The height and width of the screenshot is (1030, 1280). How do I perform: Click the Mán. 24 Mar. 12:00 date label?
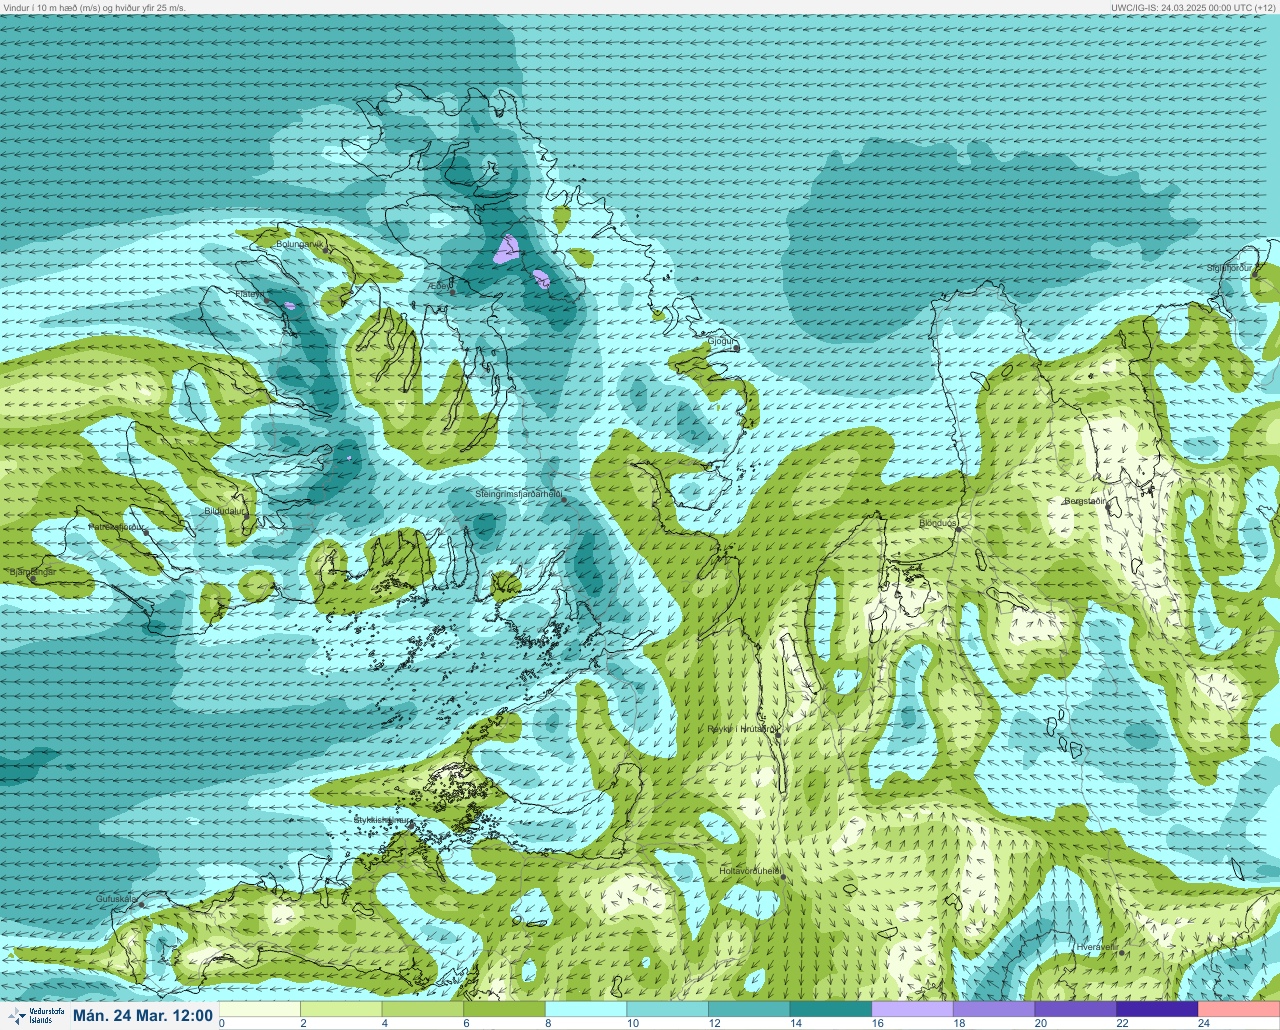coord(143,1015)
